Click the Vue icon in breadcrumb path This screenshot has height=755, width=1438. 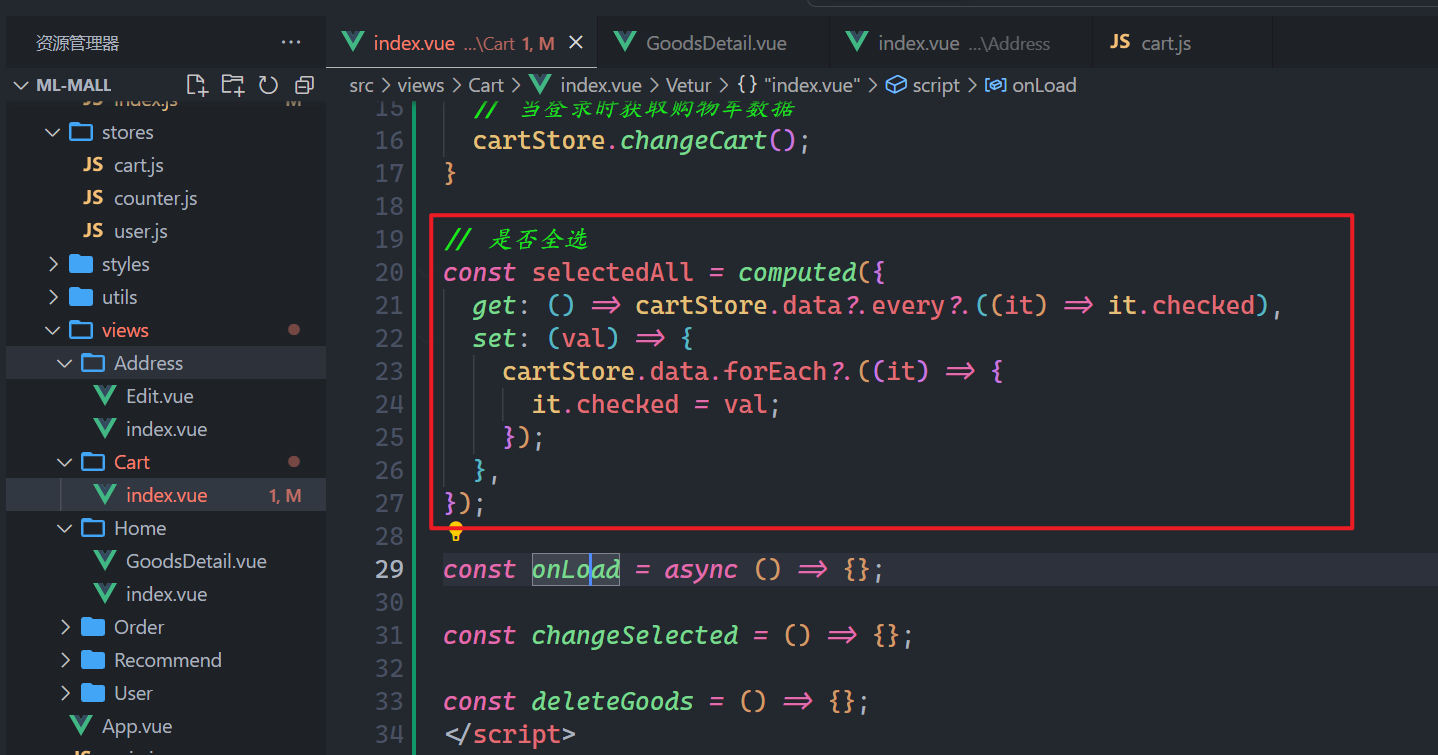point(540,85)
